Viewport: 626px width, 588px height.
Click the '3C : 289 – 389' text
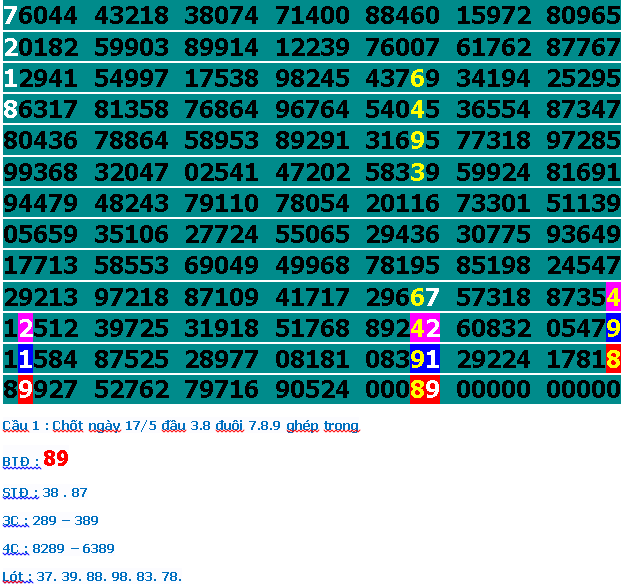point(50,521)
